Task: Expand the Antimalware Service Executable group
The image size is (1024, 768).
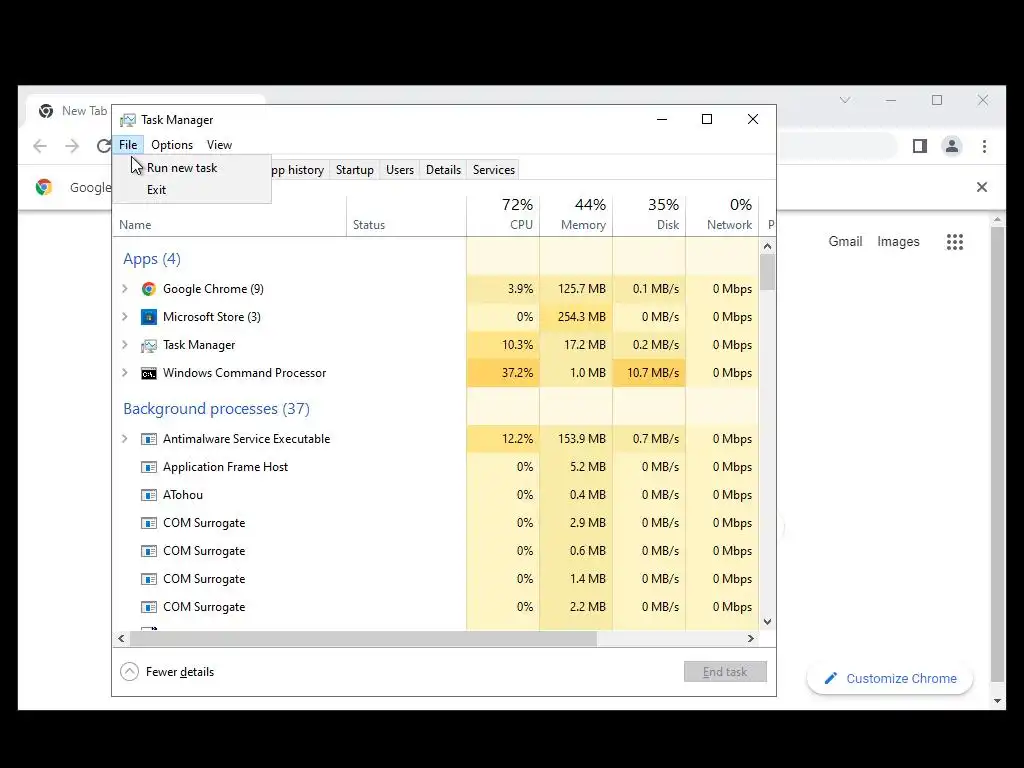Action: (125, 439)
